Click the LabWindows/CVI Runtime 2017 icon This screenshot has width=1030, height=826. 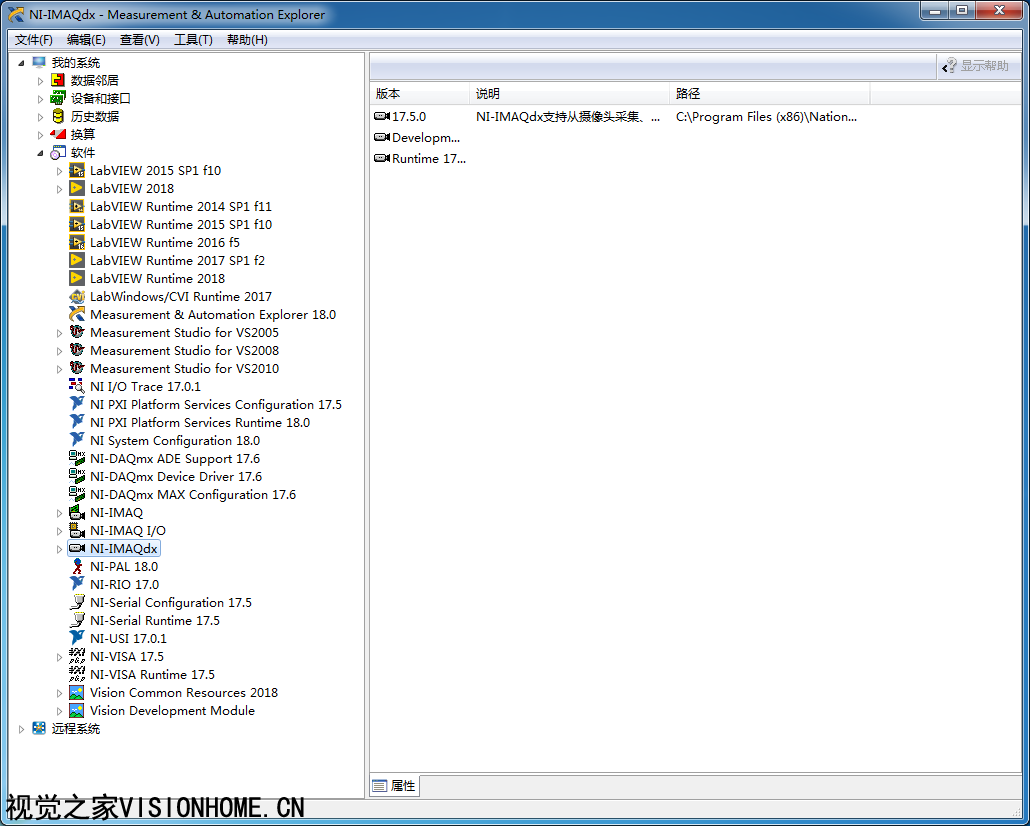[77, 297]
